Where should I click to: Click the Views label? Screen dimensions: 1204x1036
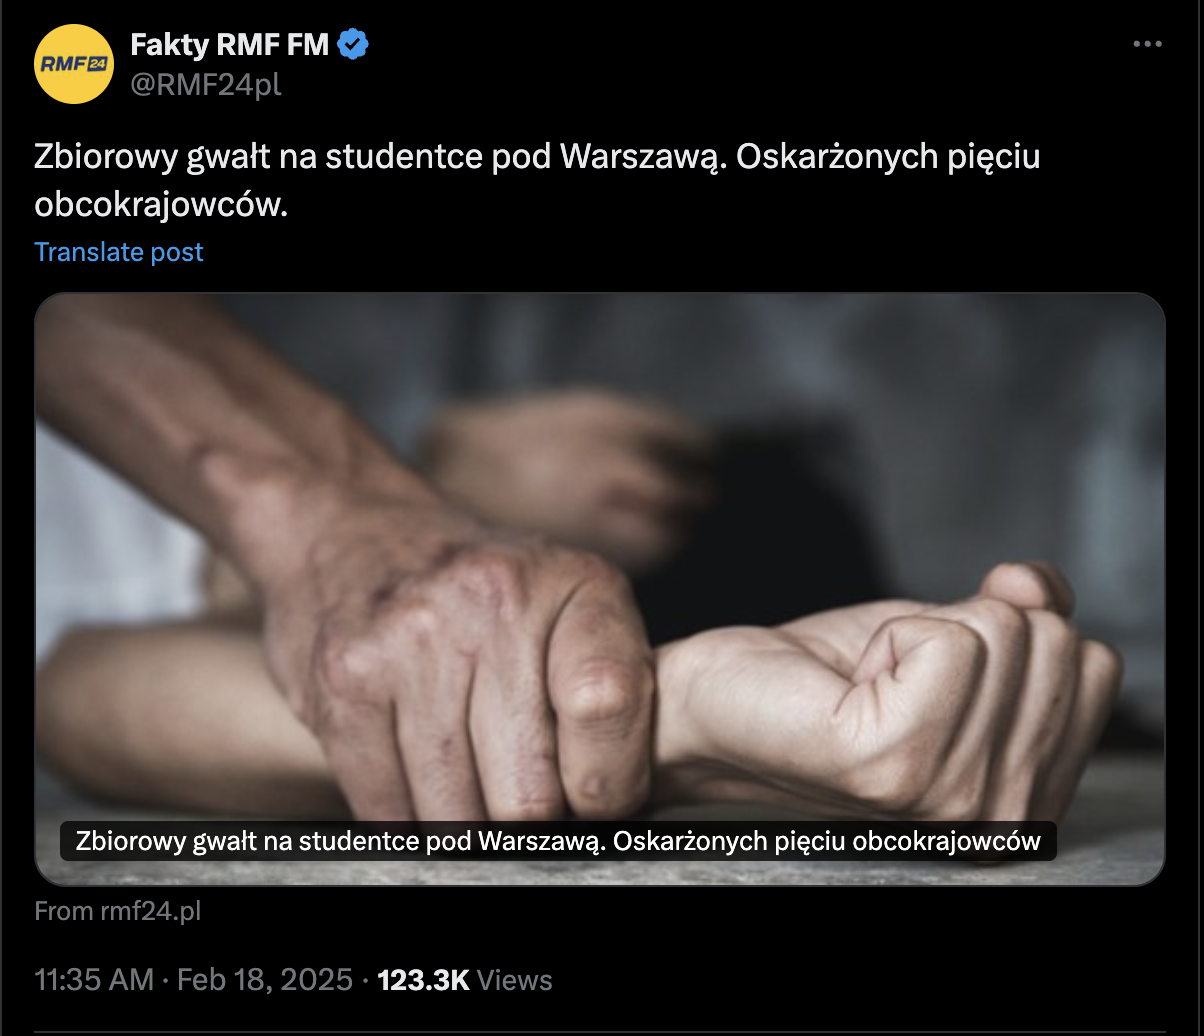(x=514, y=979)
